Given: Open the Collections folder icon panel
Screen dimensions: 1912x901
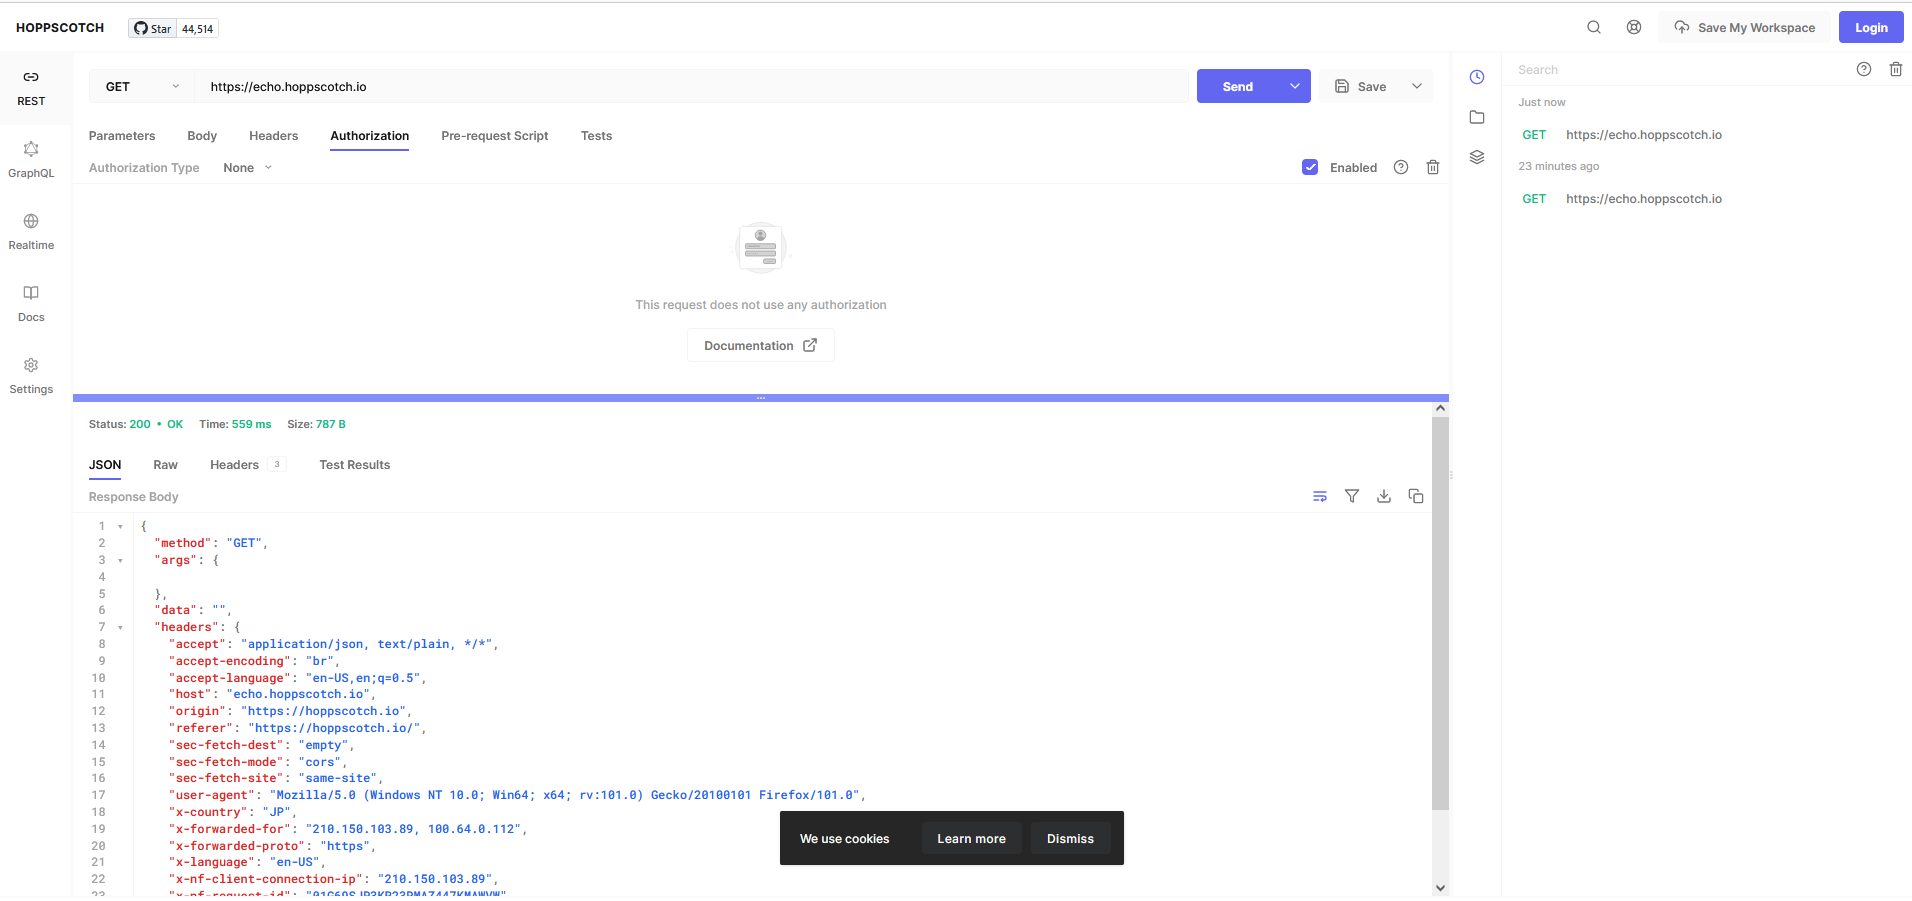Looking at the screenshot, I should tap(1477, 117).
